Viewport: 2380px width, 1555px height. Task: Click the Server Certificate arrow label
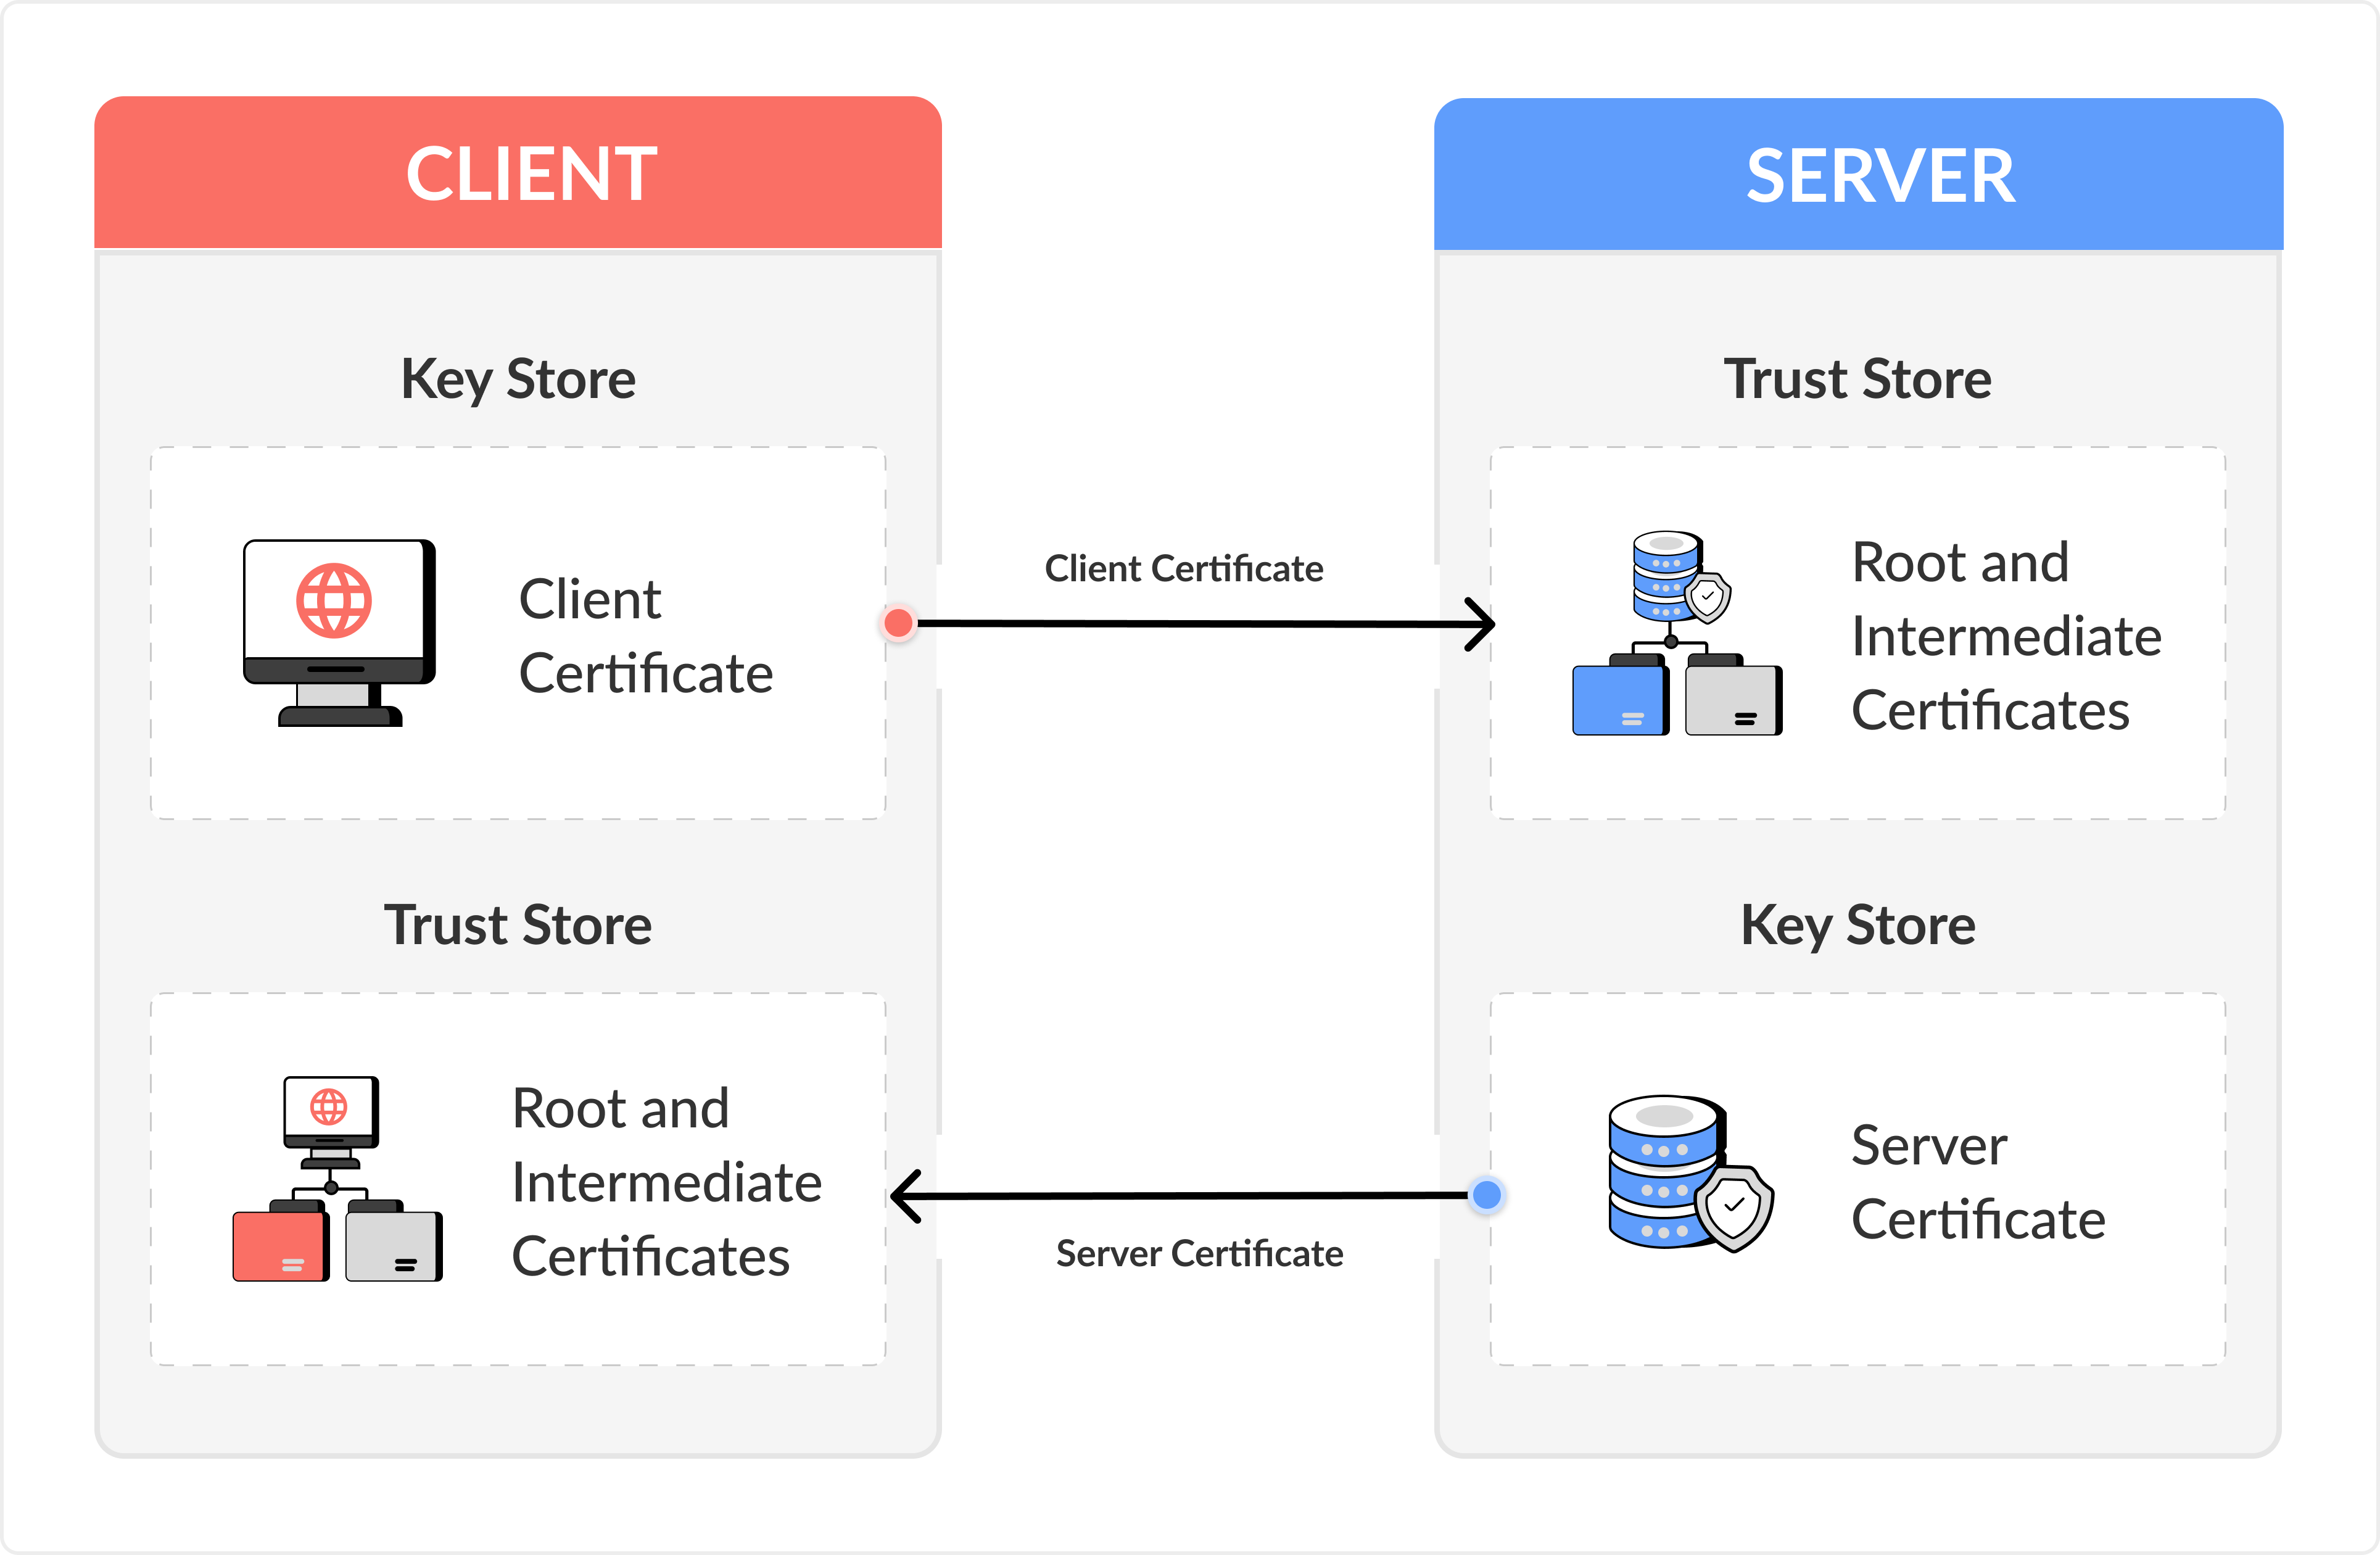(1199, 1253)
